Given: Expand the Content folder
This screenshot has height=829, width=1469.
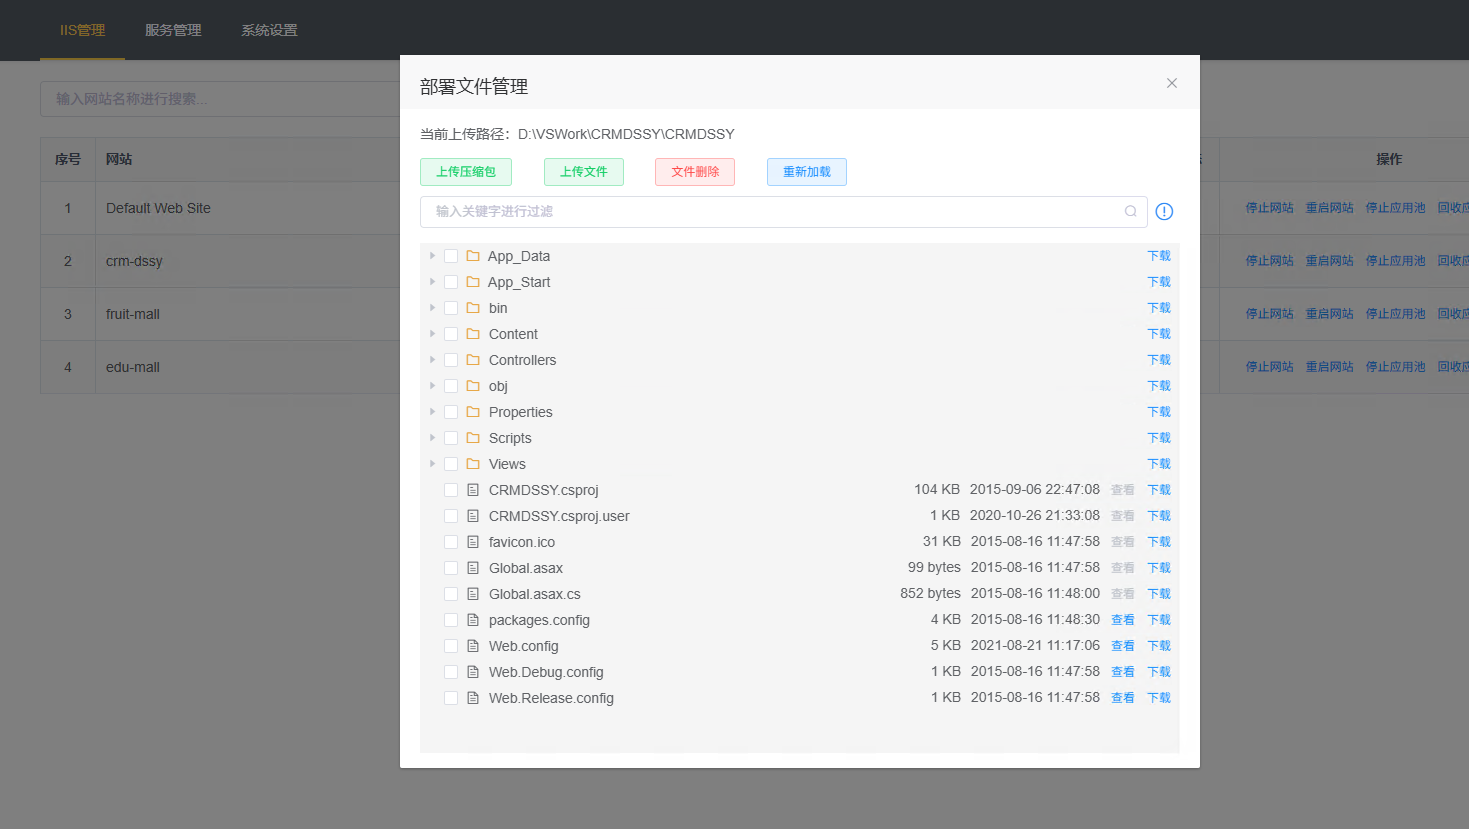Looking at the screenshot, I should click(x=432, y=334).
